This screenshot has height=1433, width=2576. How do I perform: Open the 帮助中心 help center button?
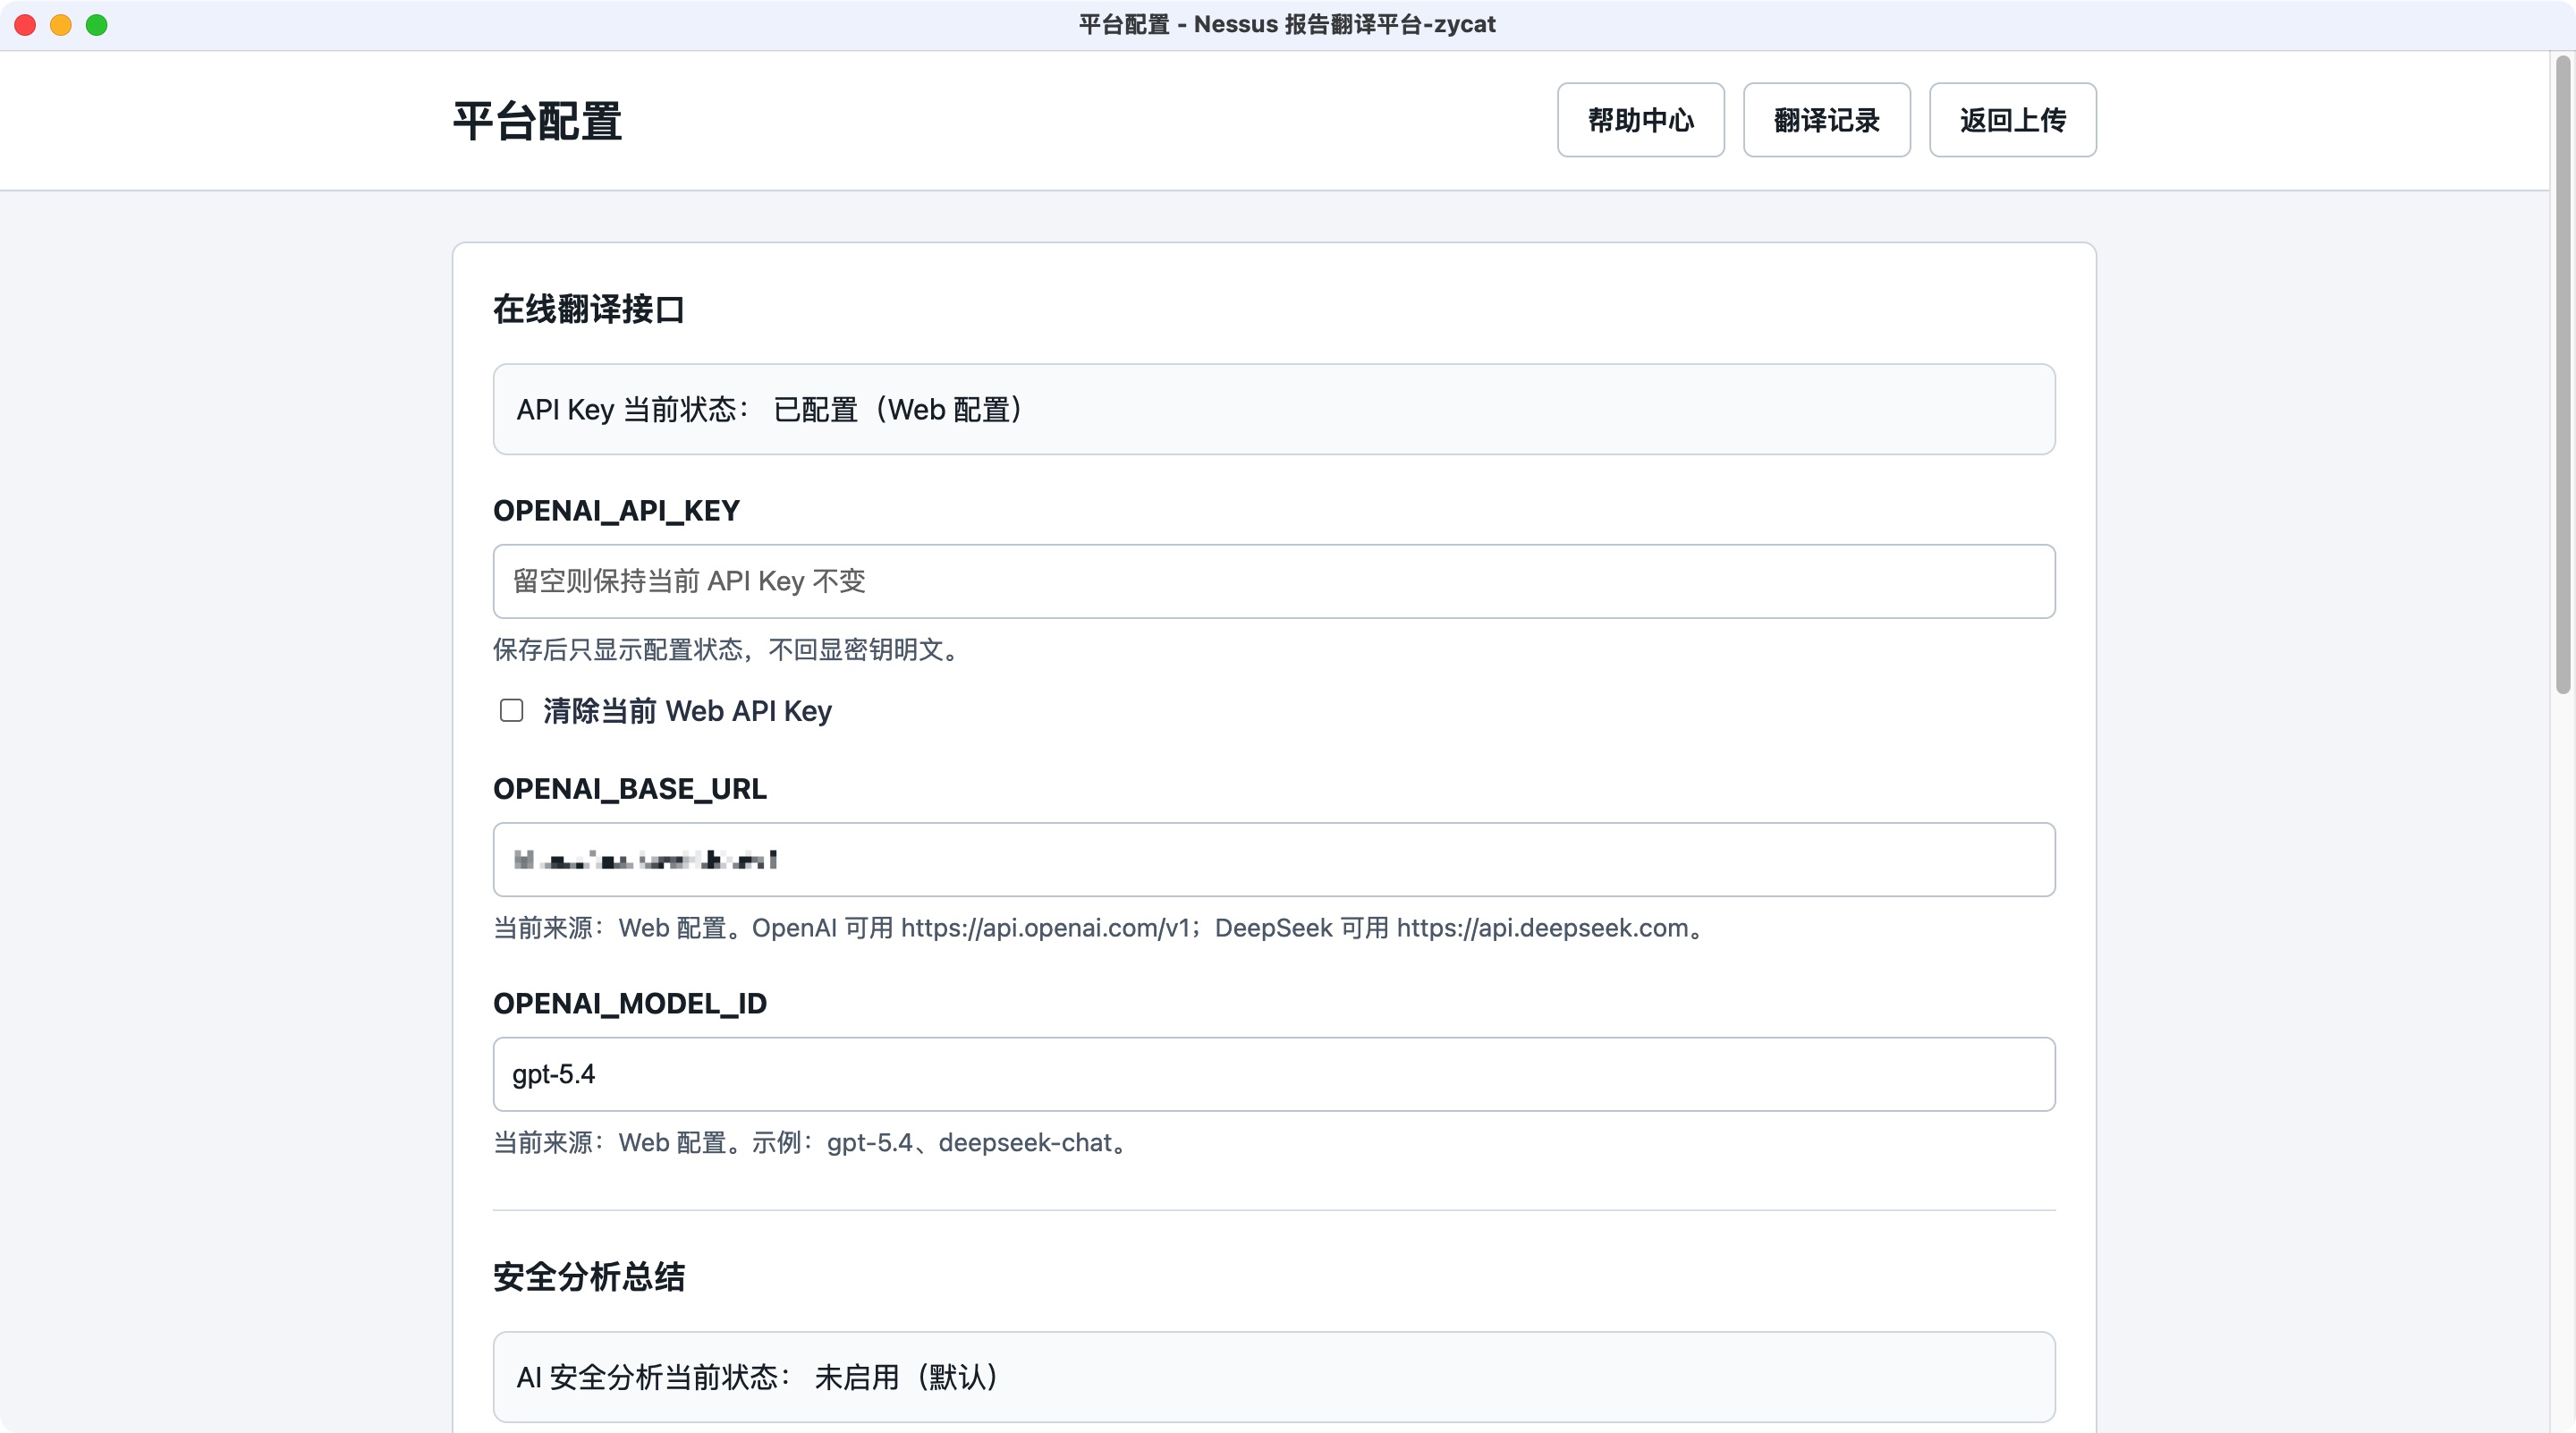pos(1640,120)
